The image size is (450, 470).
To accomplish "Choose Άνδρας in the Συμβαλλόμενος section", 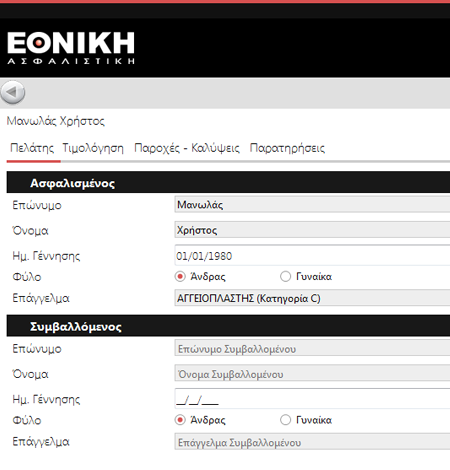I will point(180,420).
